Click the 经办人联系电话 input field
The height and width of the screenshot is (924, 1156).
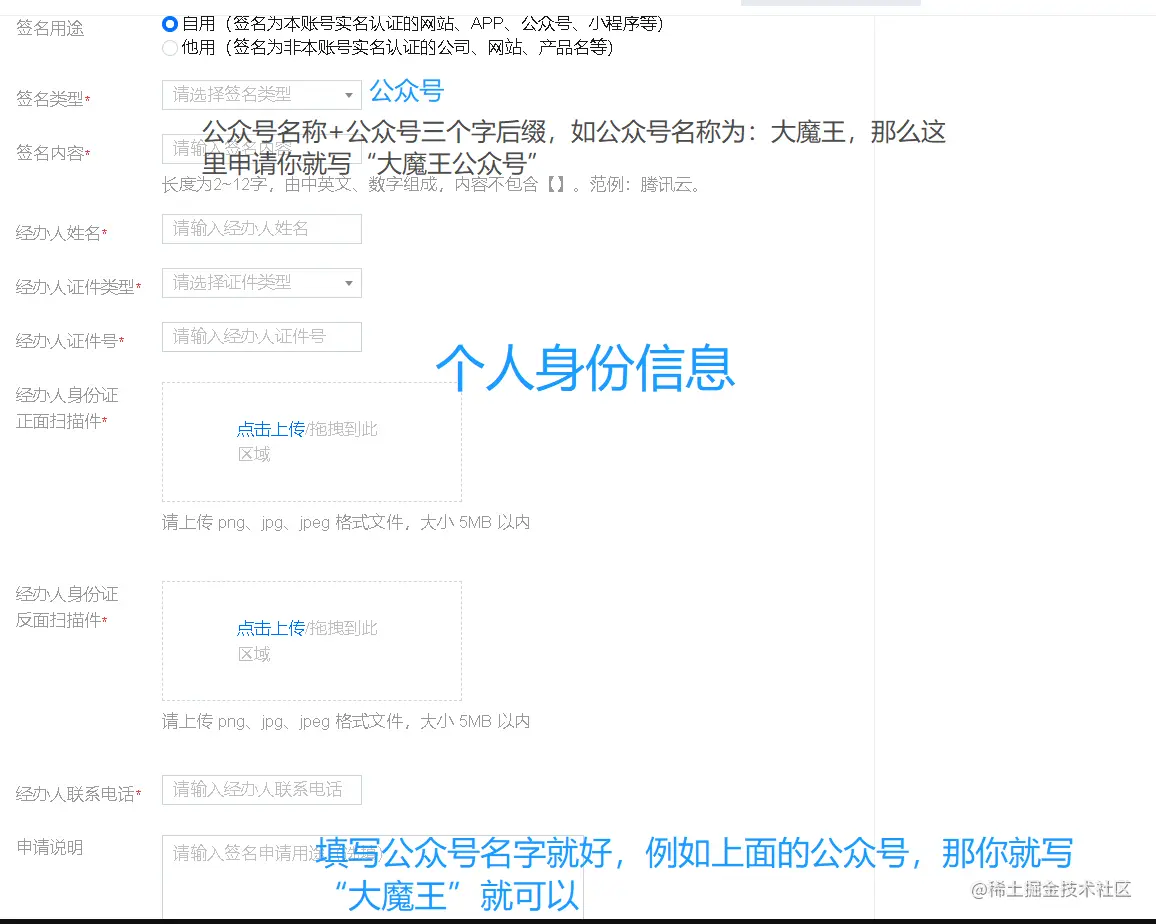260,789
